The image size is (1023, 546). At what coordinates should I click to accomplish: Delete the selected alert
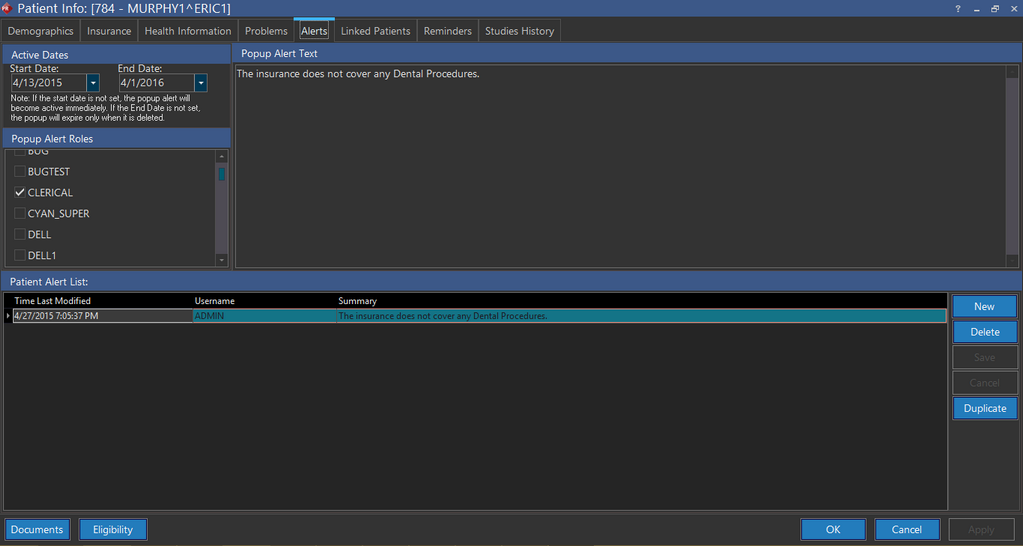pos(984,332)
